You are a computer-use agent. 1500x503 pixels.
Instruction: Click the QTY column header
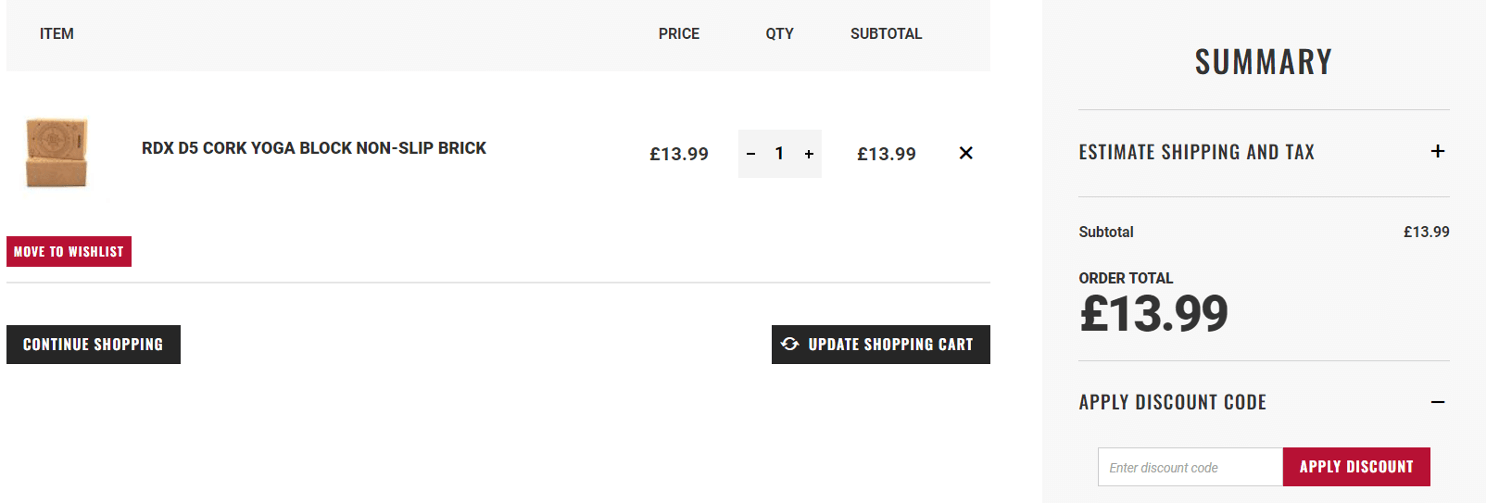click(779, 34)
